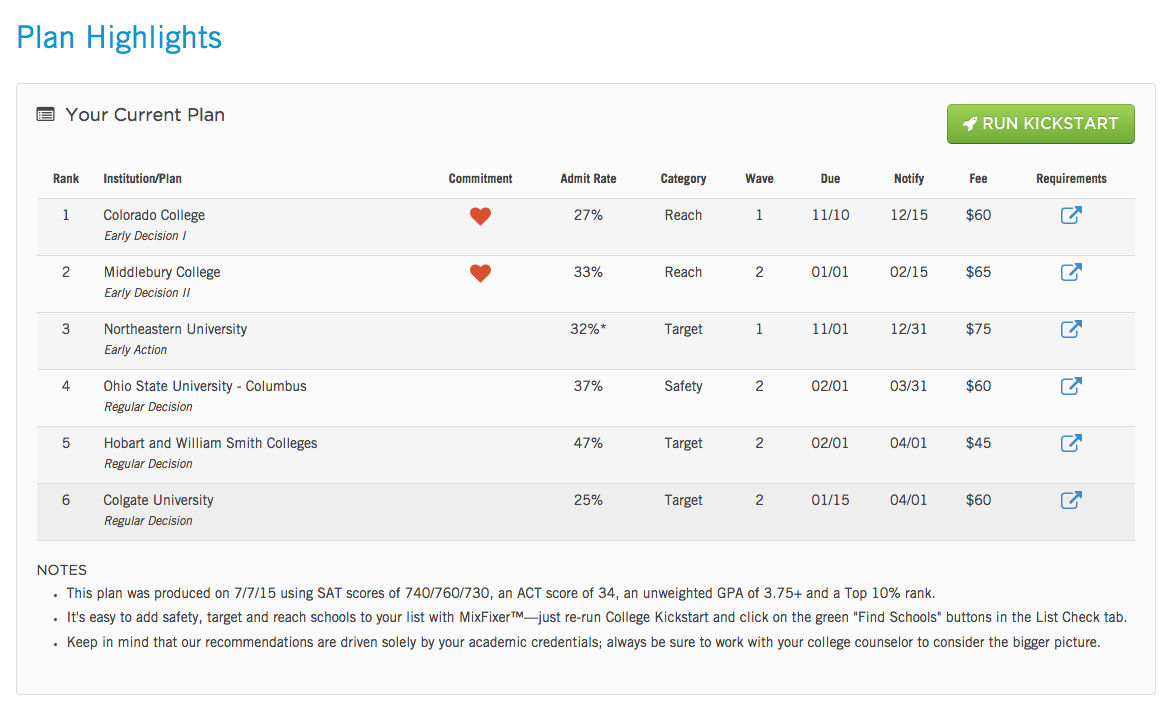This screenshot has width=1172, height=711.
Task: Open requirements link for Middlebury College
Action: (x=1071, y=272)
